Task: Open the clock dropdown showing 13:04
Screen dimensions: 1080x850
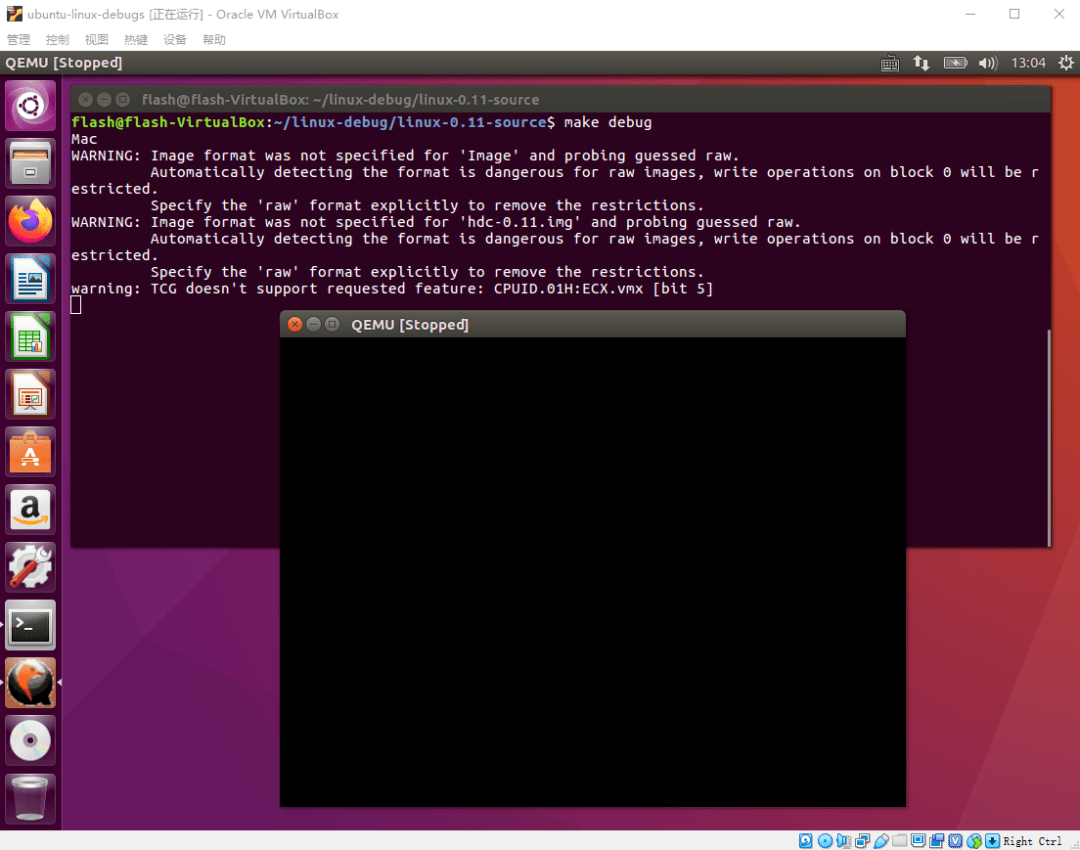Action: click(1028, 62)
